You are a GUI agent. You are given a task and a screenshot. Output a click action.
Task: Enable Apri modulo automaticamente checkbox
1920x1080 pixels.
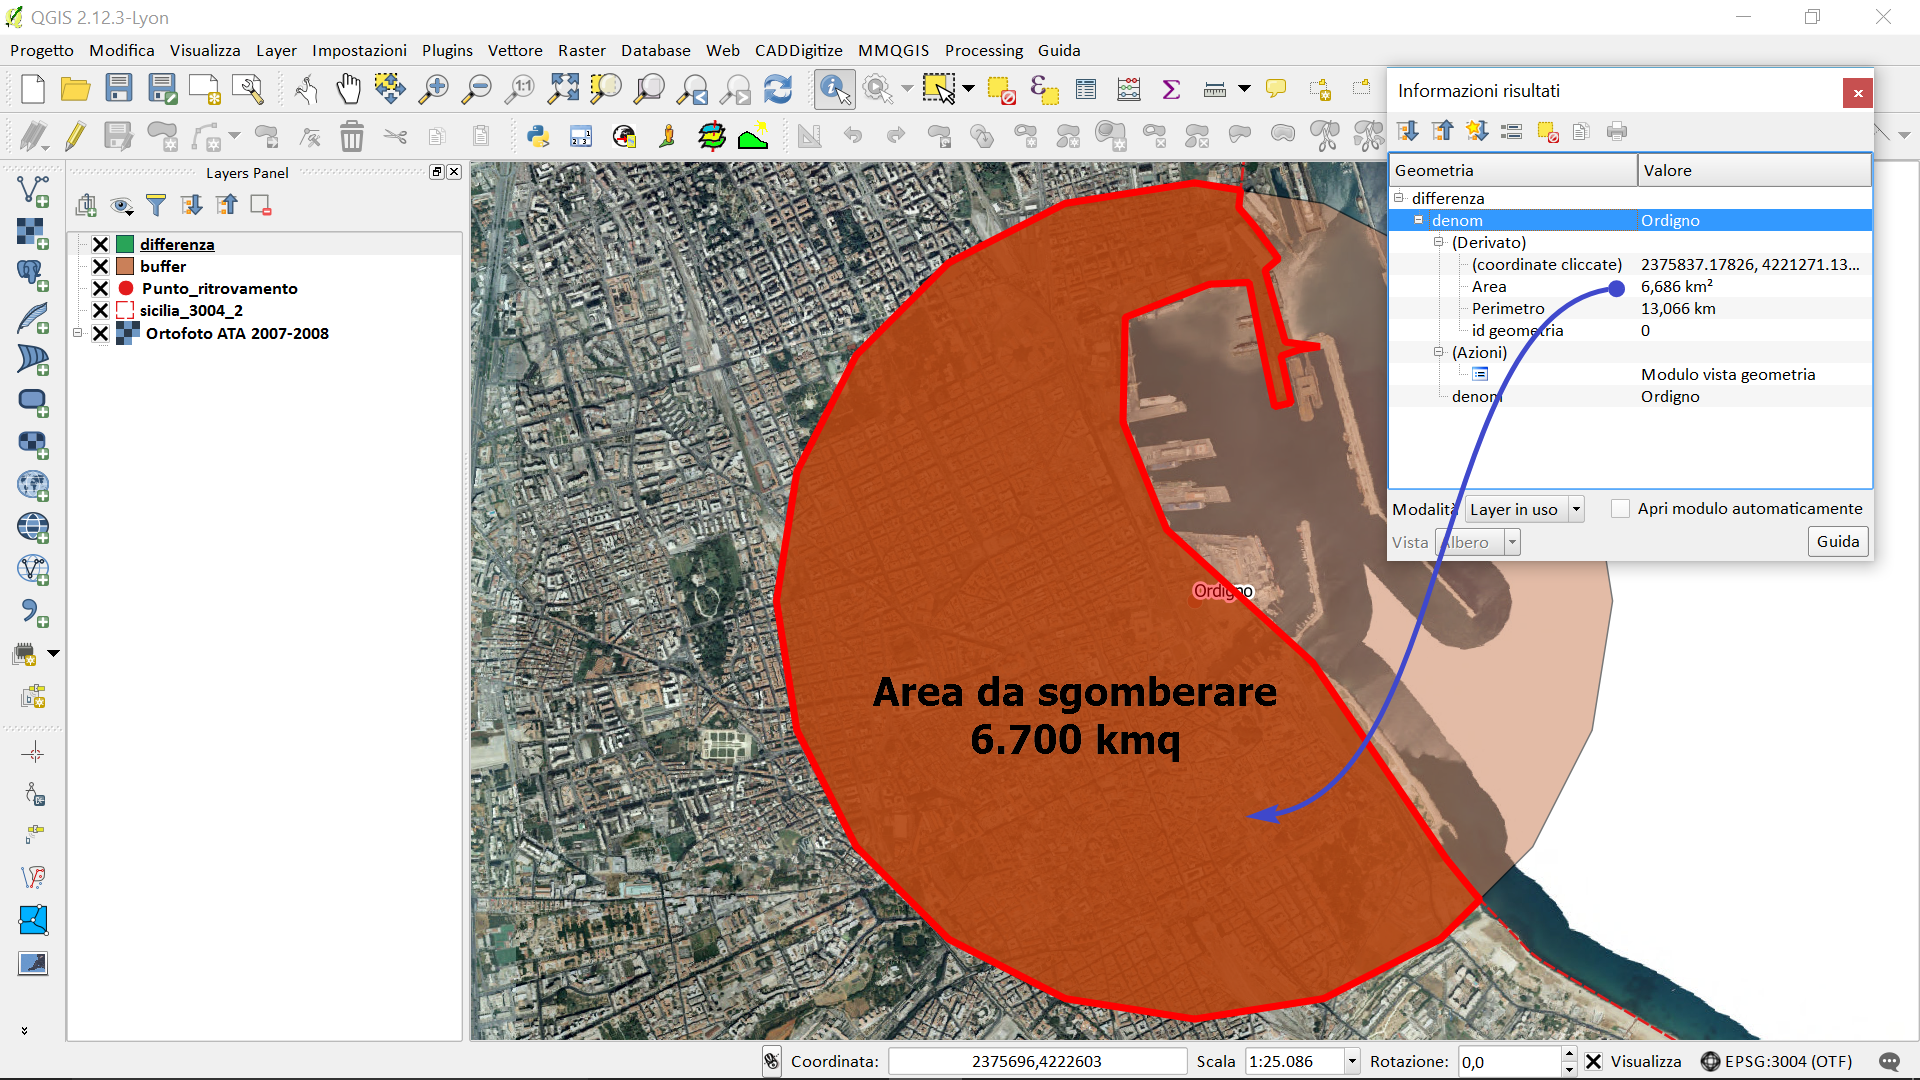[1620, 509]
